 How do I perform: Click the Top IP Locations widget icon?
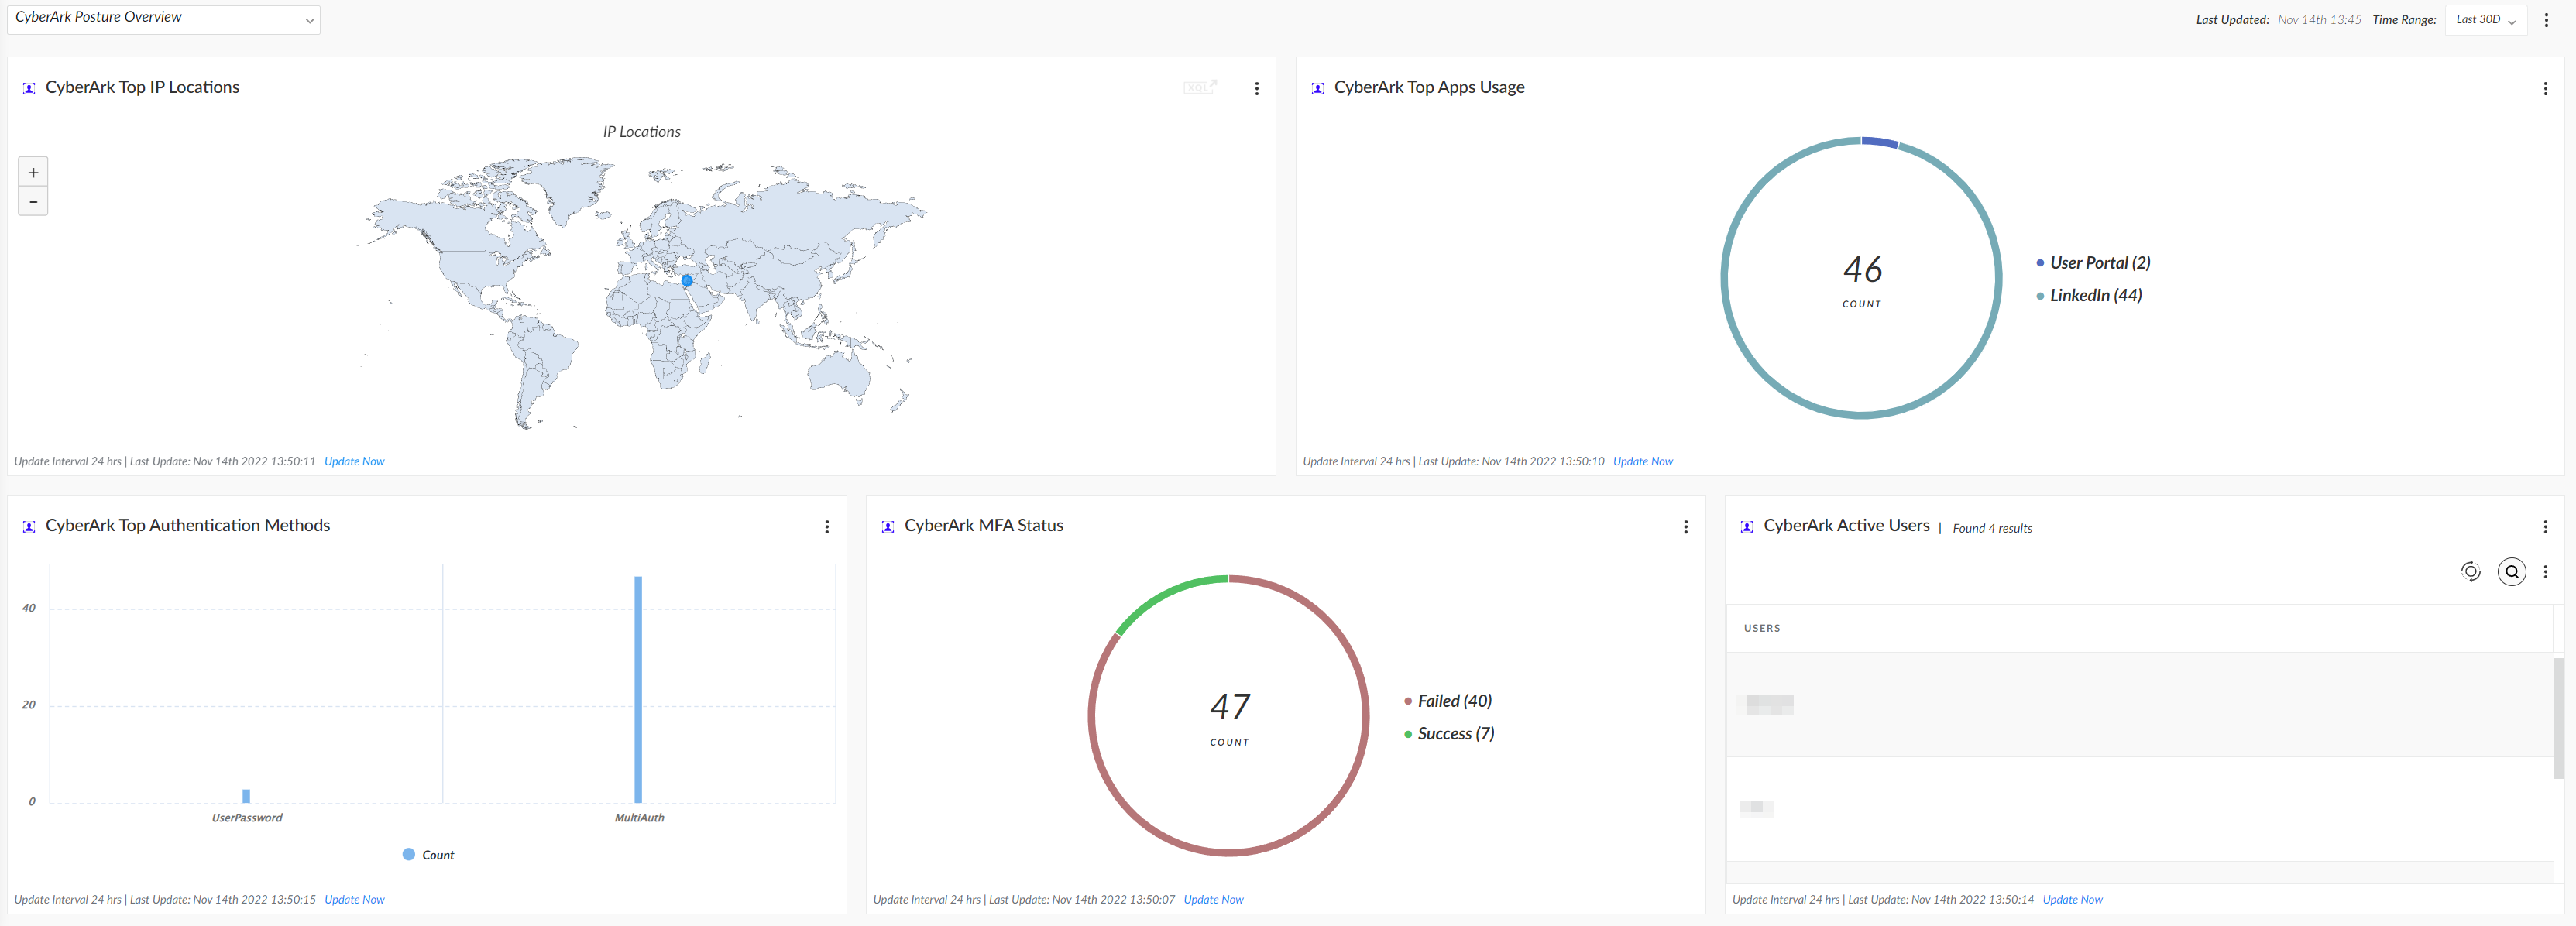[29, 88]
